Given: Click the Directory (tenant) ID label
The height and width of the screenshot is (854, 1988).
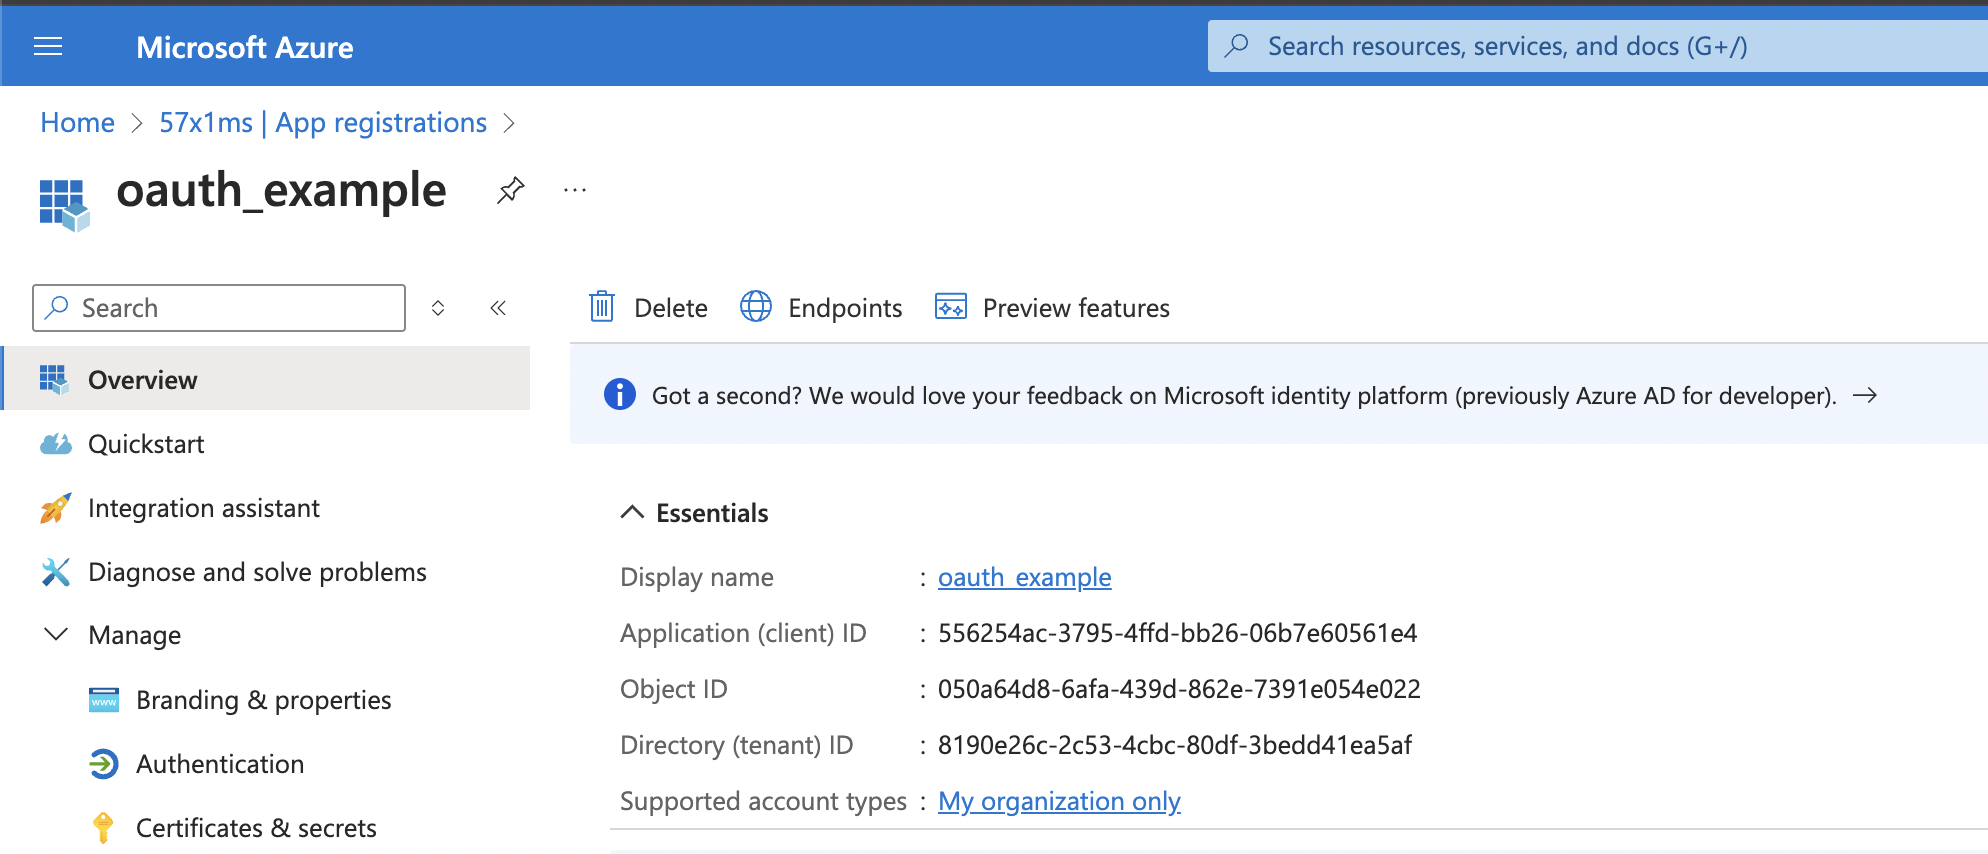Looking at the screenshot, I should coord(737,745).
